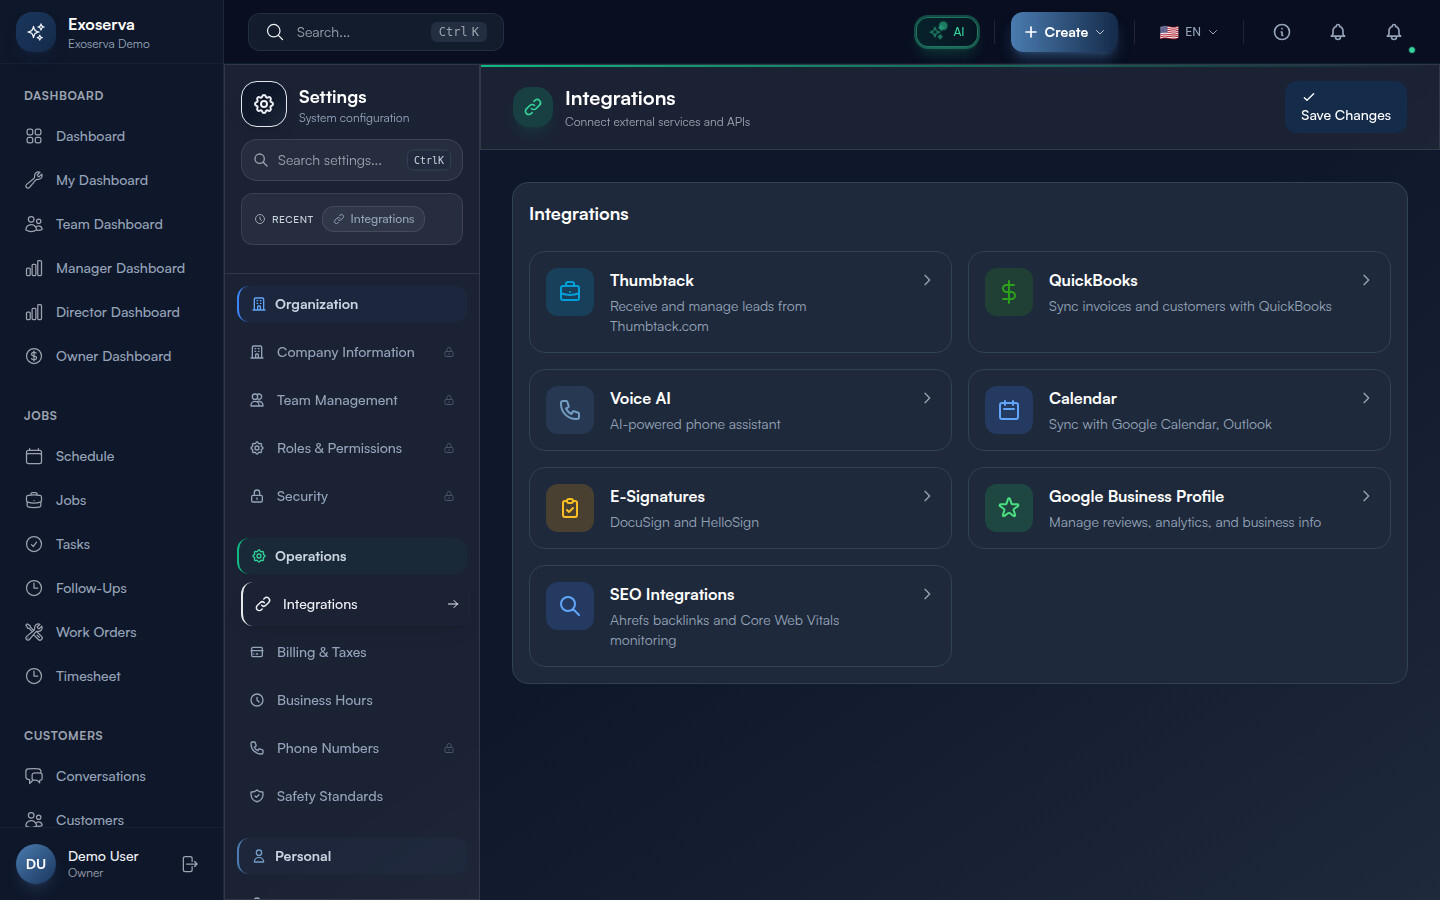The width and height of the screenshot is (1440, 900).
Task: Go to Work Orders in sidebar
Action: (96, 632)
